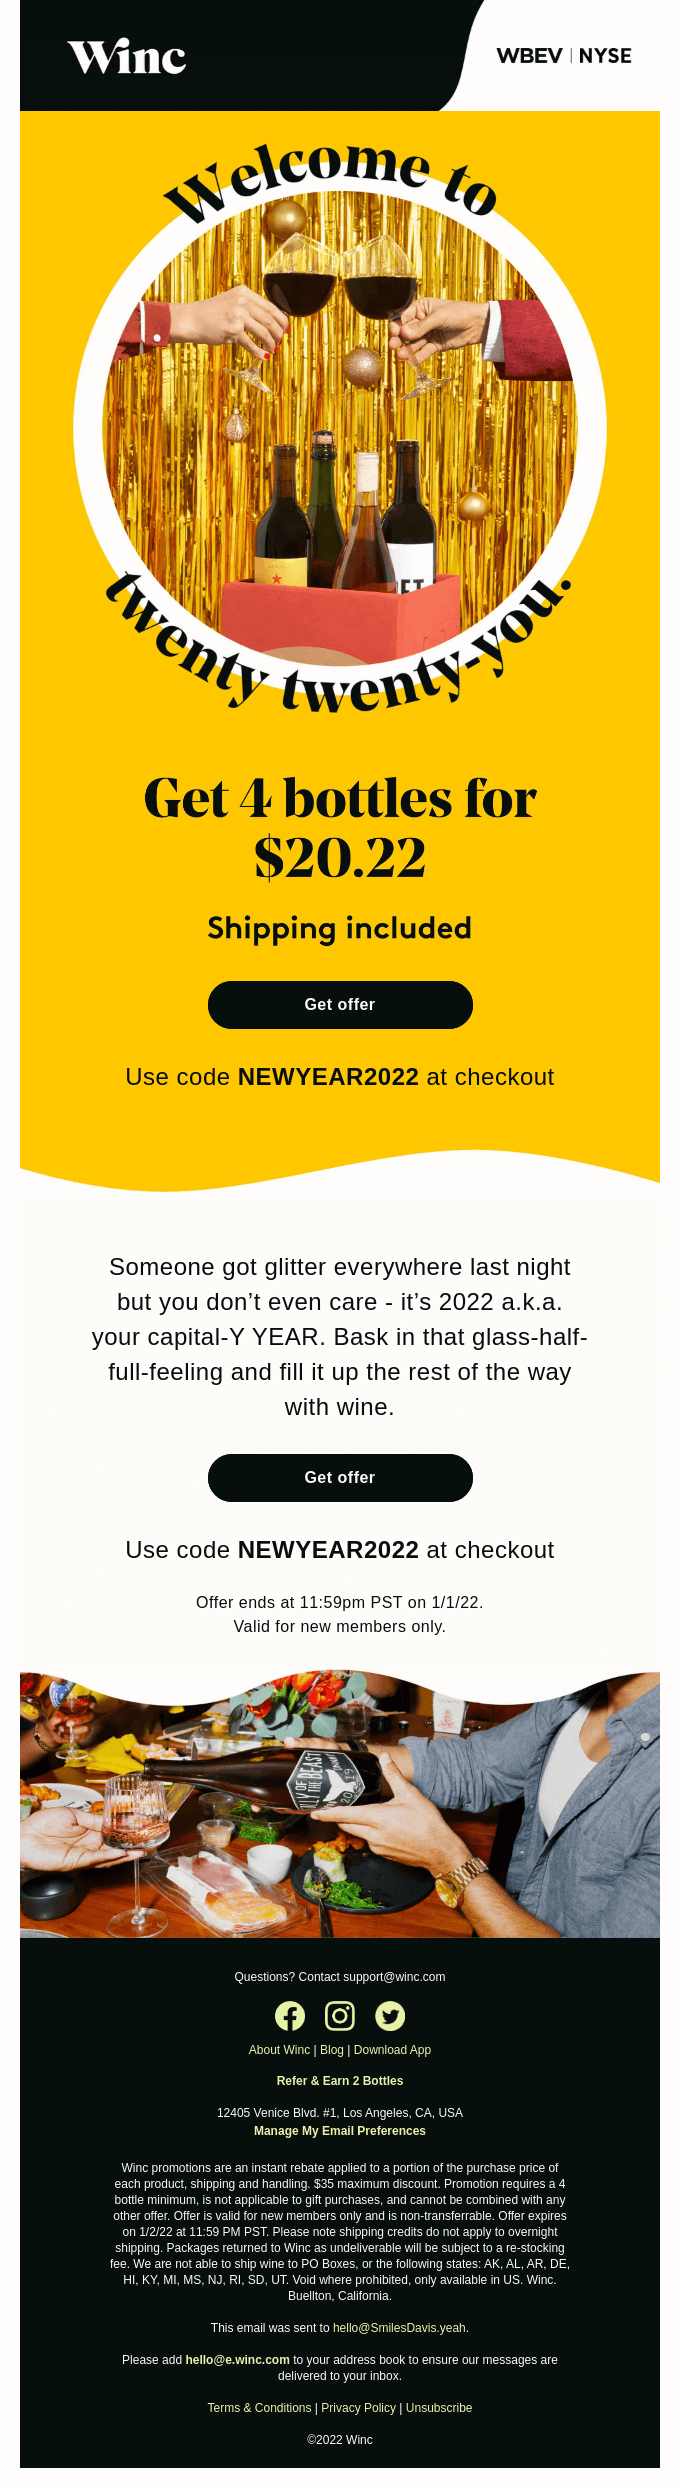Open Refer & Earn 2 Bottles link
The image size is (680, 2488).
click(340, 2081)
